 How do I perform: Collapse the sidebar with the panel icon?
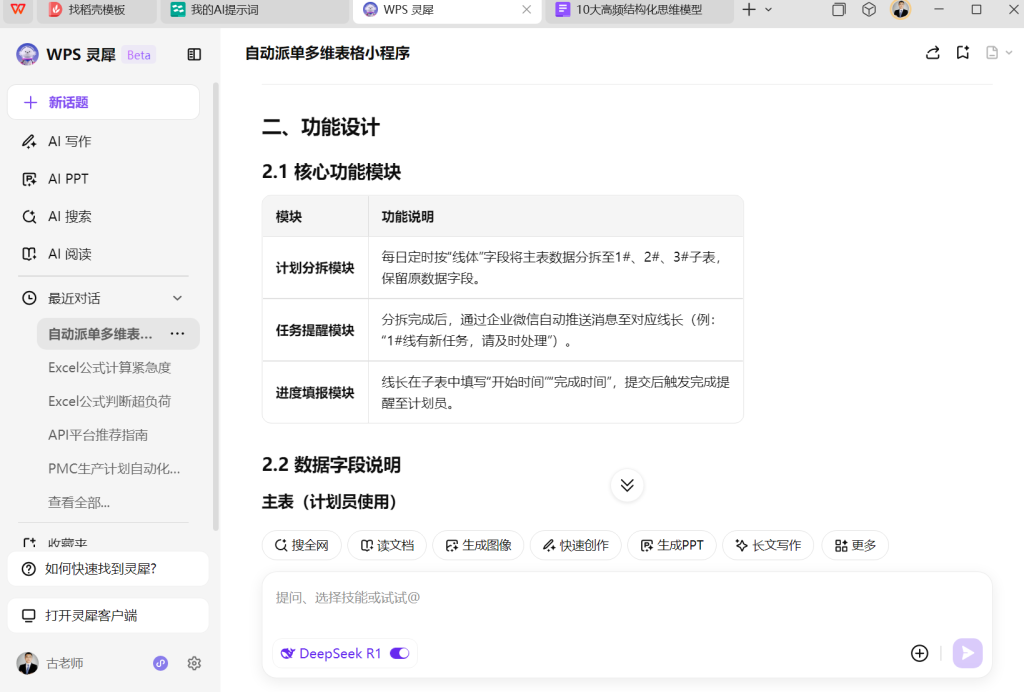pyautogui.click(x=194, y=54)
